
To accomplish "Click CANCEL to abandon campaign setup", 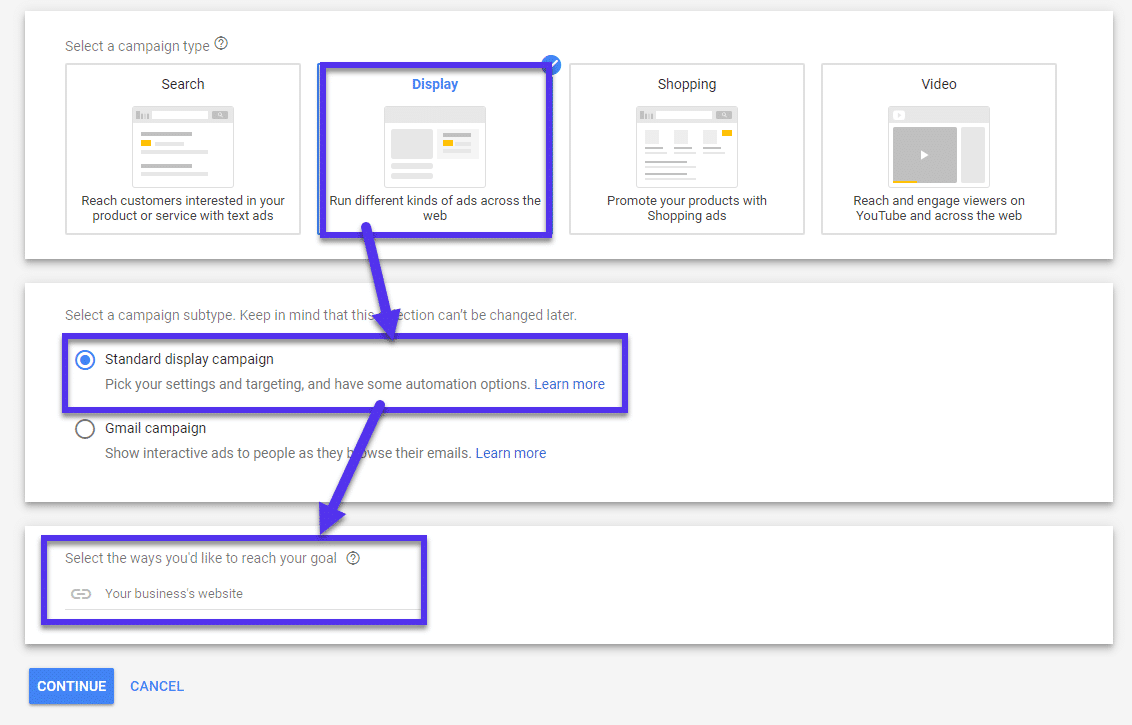I will click(157, 686).
